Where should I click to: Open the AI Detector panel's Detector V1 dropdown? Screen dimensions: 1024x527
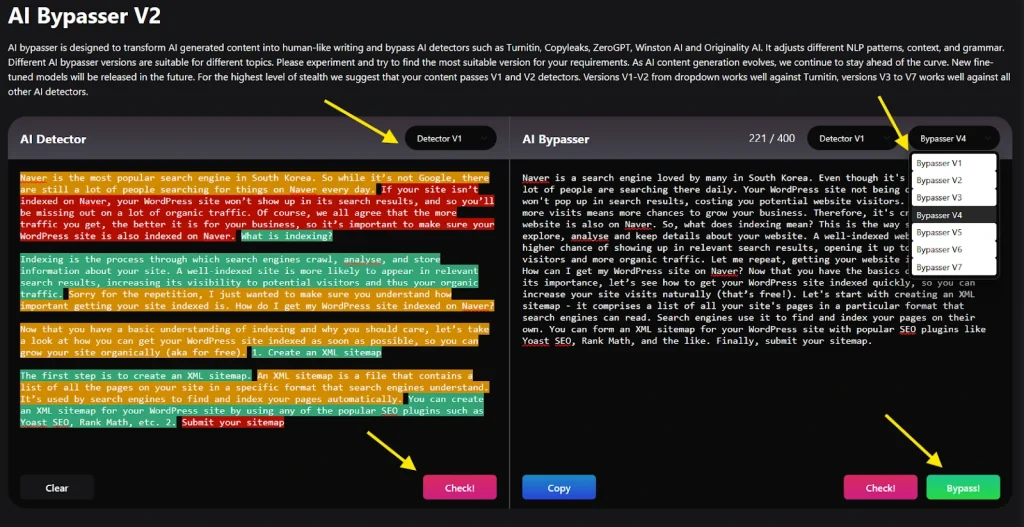coord(451,138)
